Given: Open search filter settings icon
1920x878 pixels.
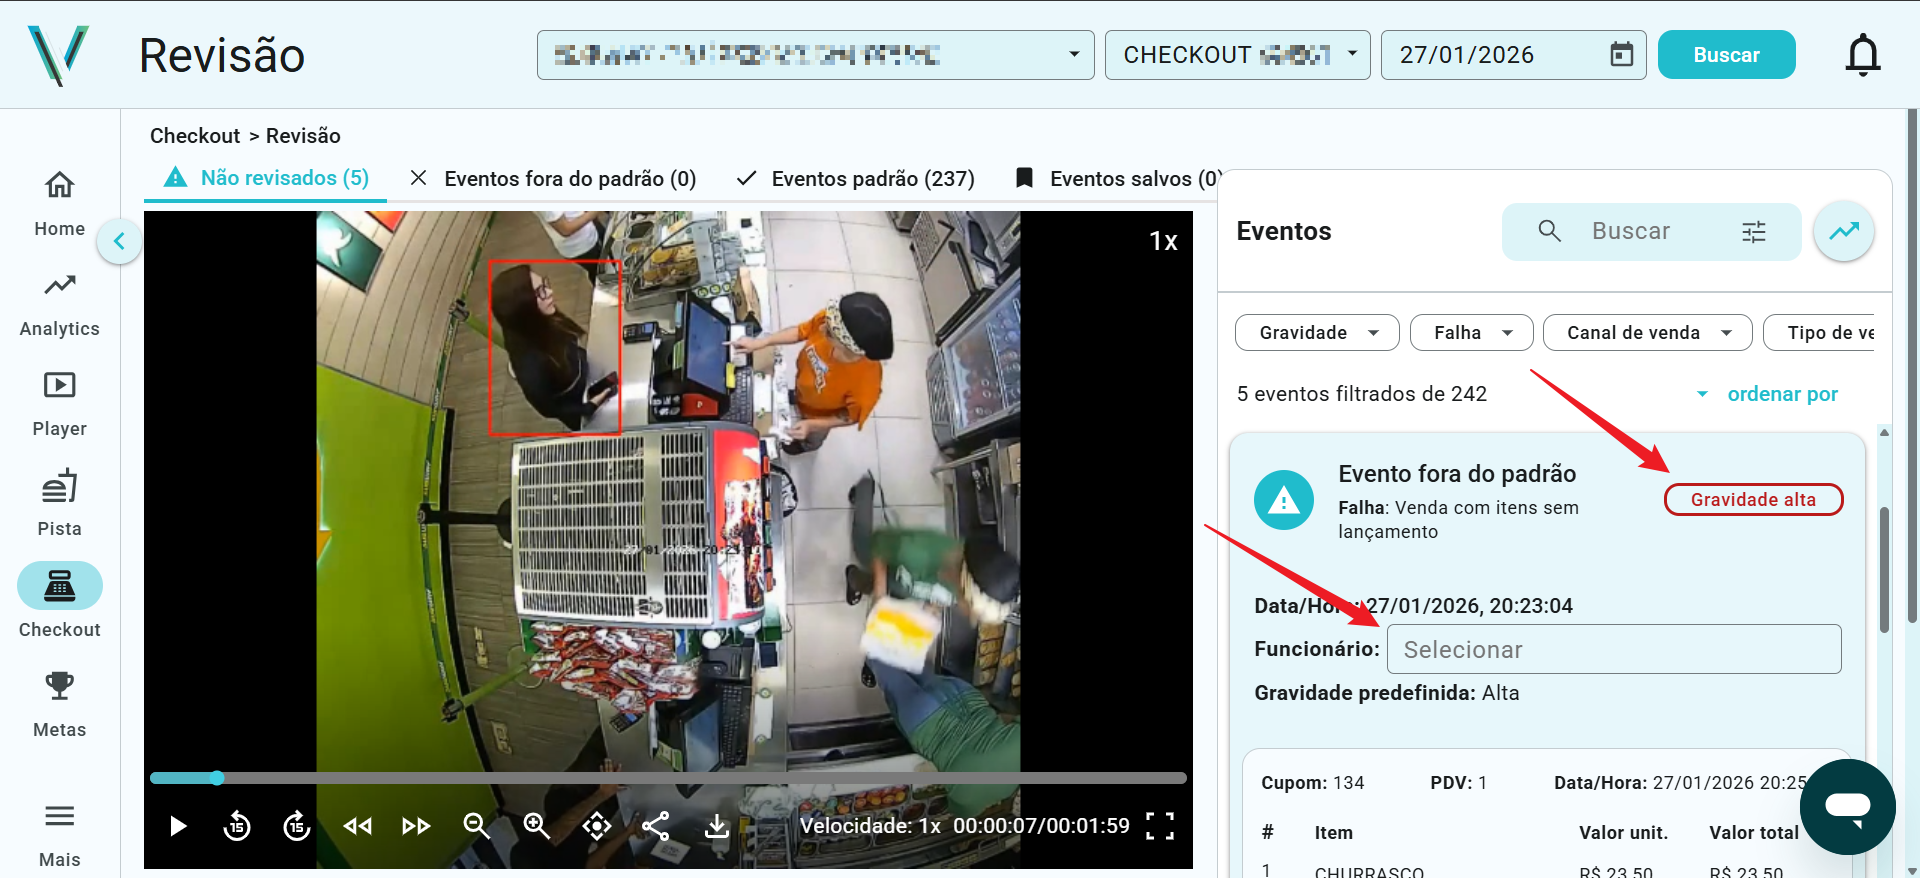Looking at the screenshot, I should point(1754,232).
